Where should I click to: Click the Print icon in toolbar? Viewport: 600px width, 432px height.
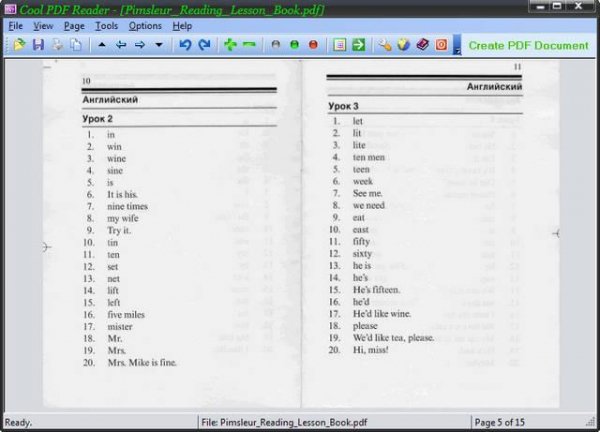[57, 45]
